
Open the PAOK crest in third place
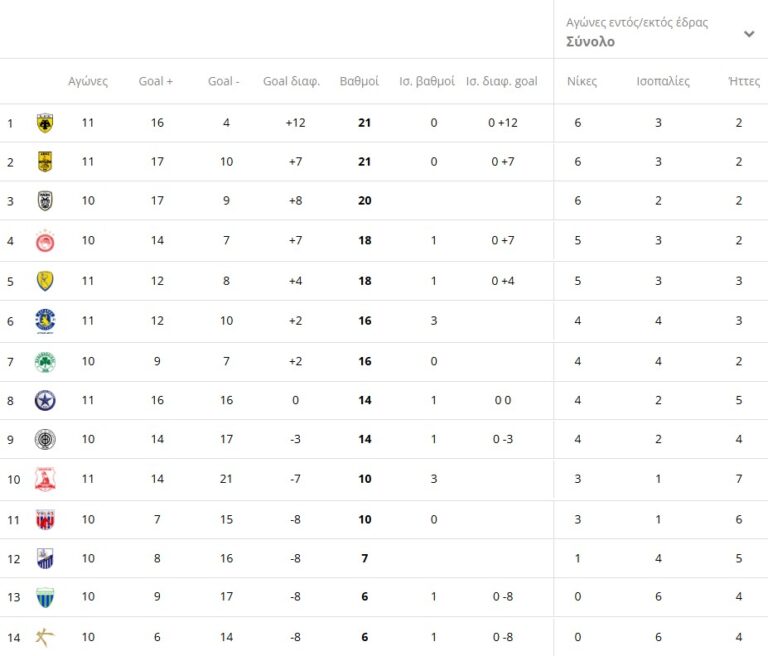pos(45,201)
